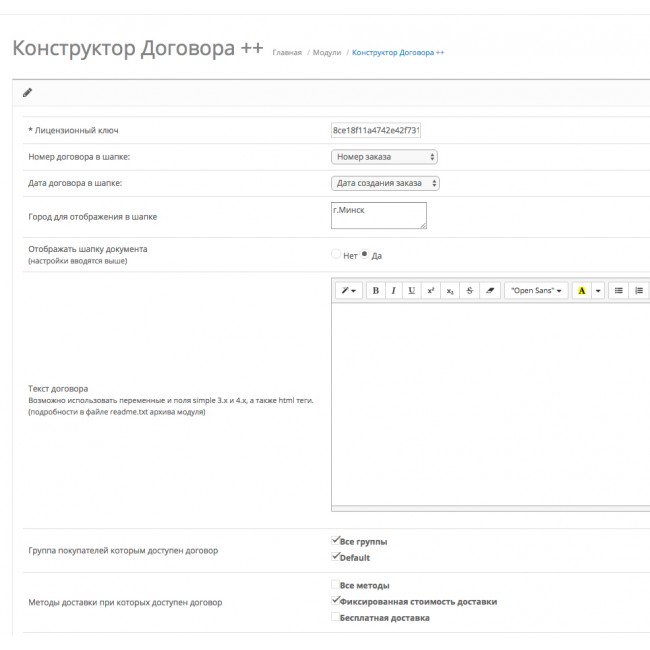This screenshot has height=650, width=650.
Task: Click the license key input field
Action: 376,130
